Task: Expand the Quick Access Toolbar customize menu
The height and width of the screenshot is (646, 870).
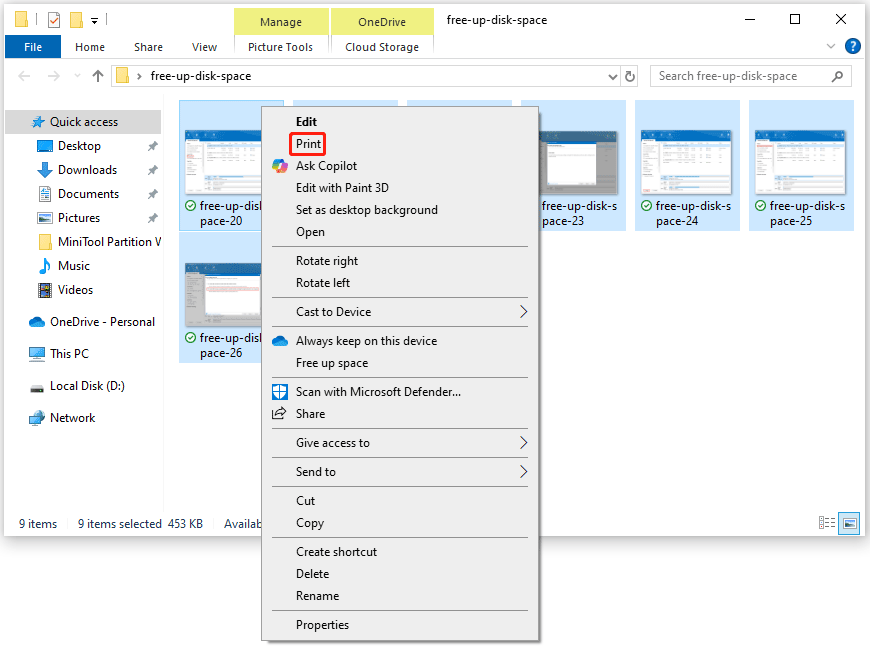Action: pos(94,18)
